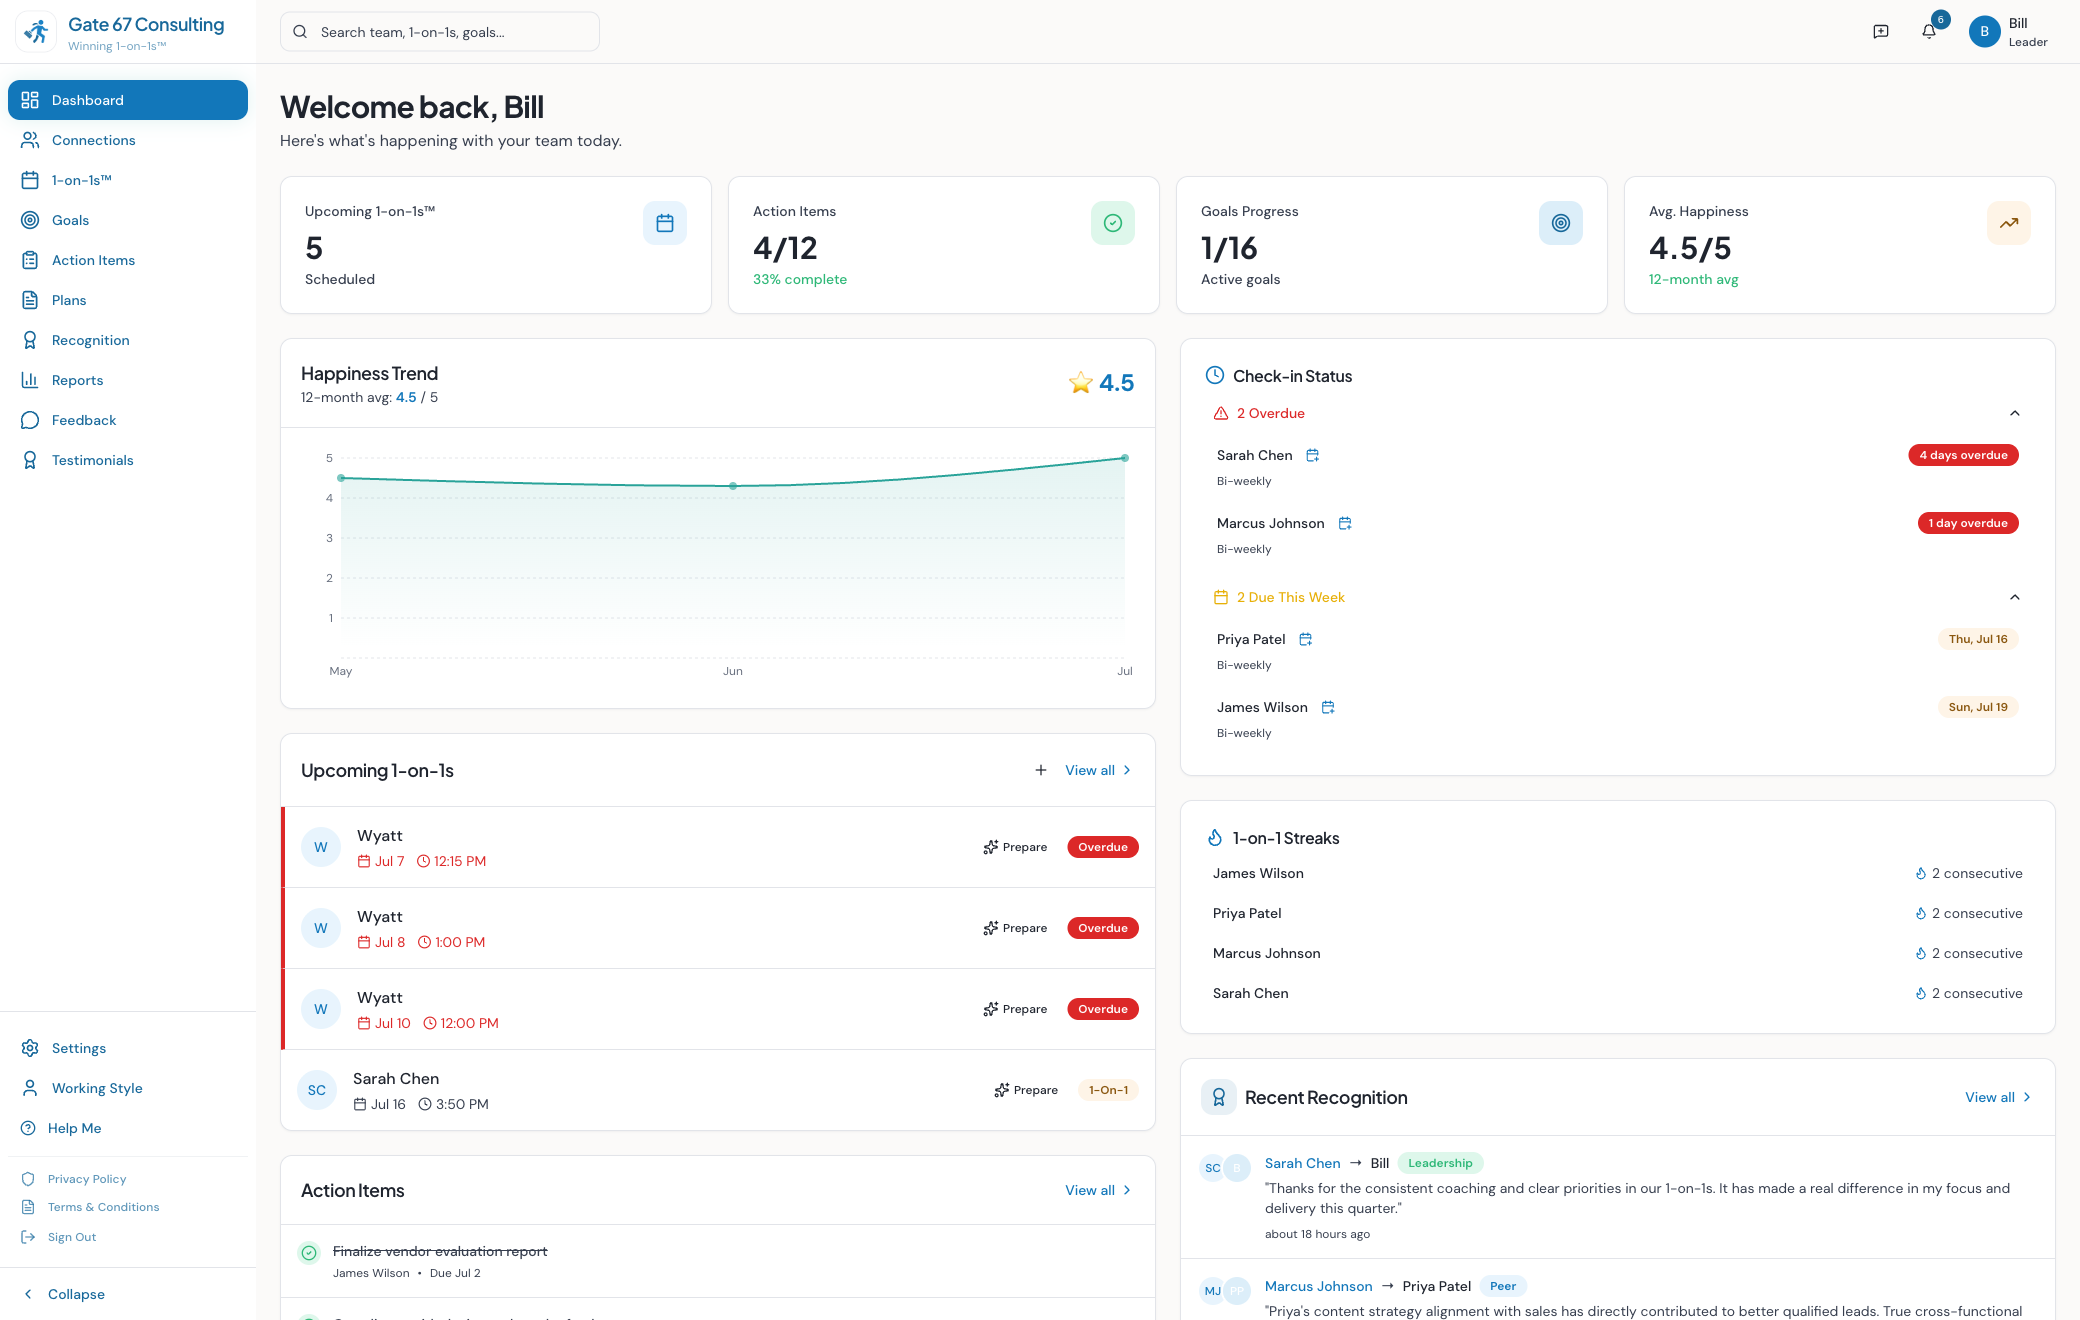This screenshot has width=2080, height=1320.
Task: Click the star icon in Happiness Trend
Action: click(1081, 383)
